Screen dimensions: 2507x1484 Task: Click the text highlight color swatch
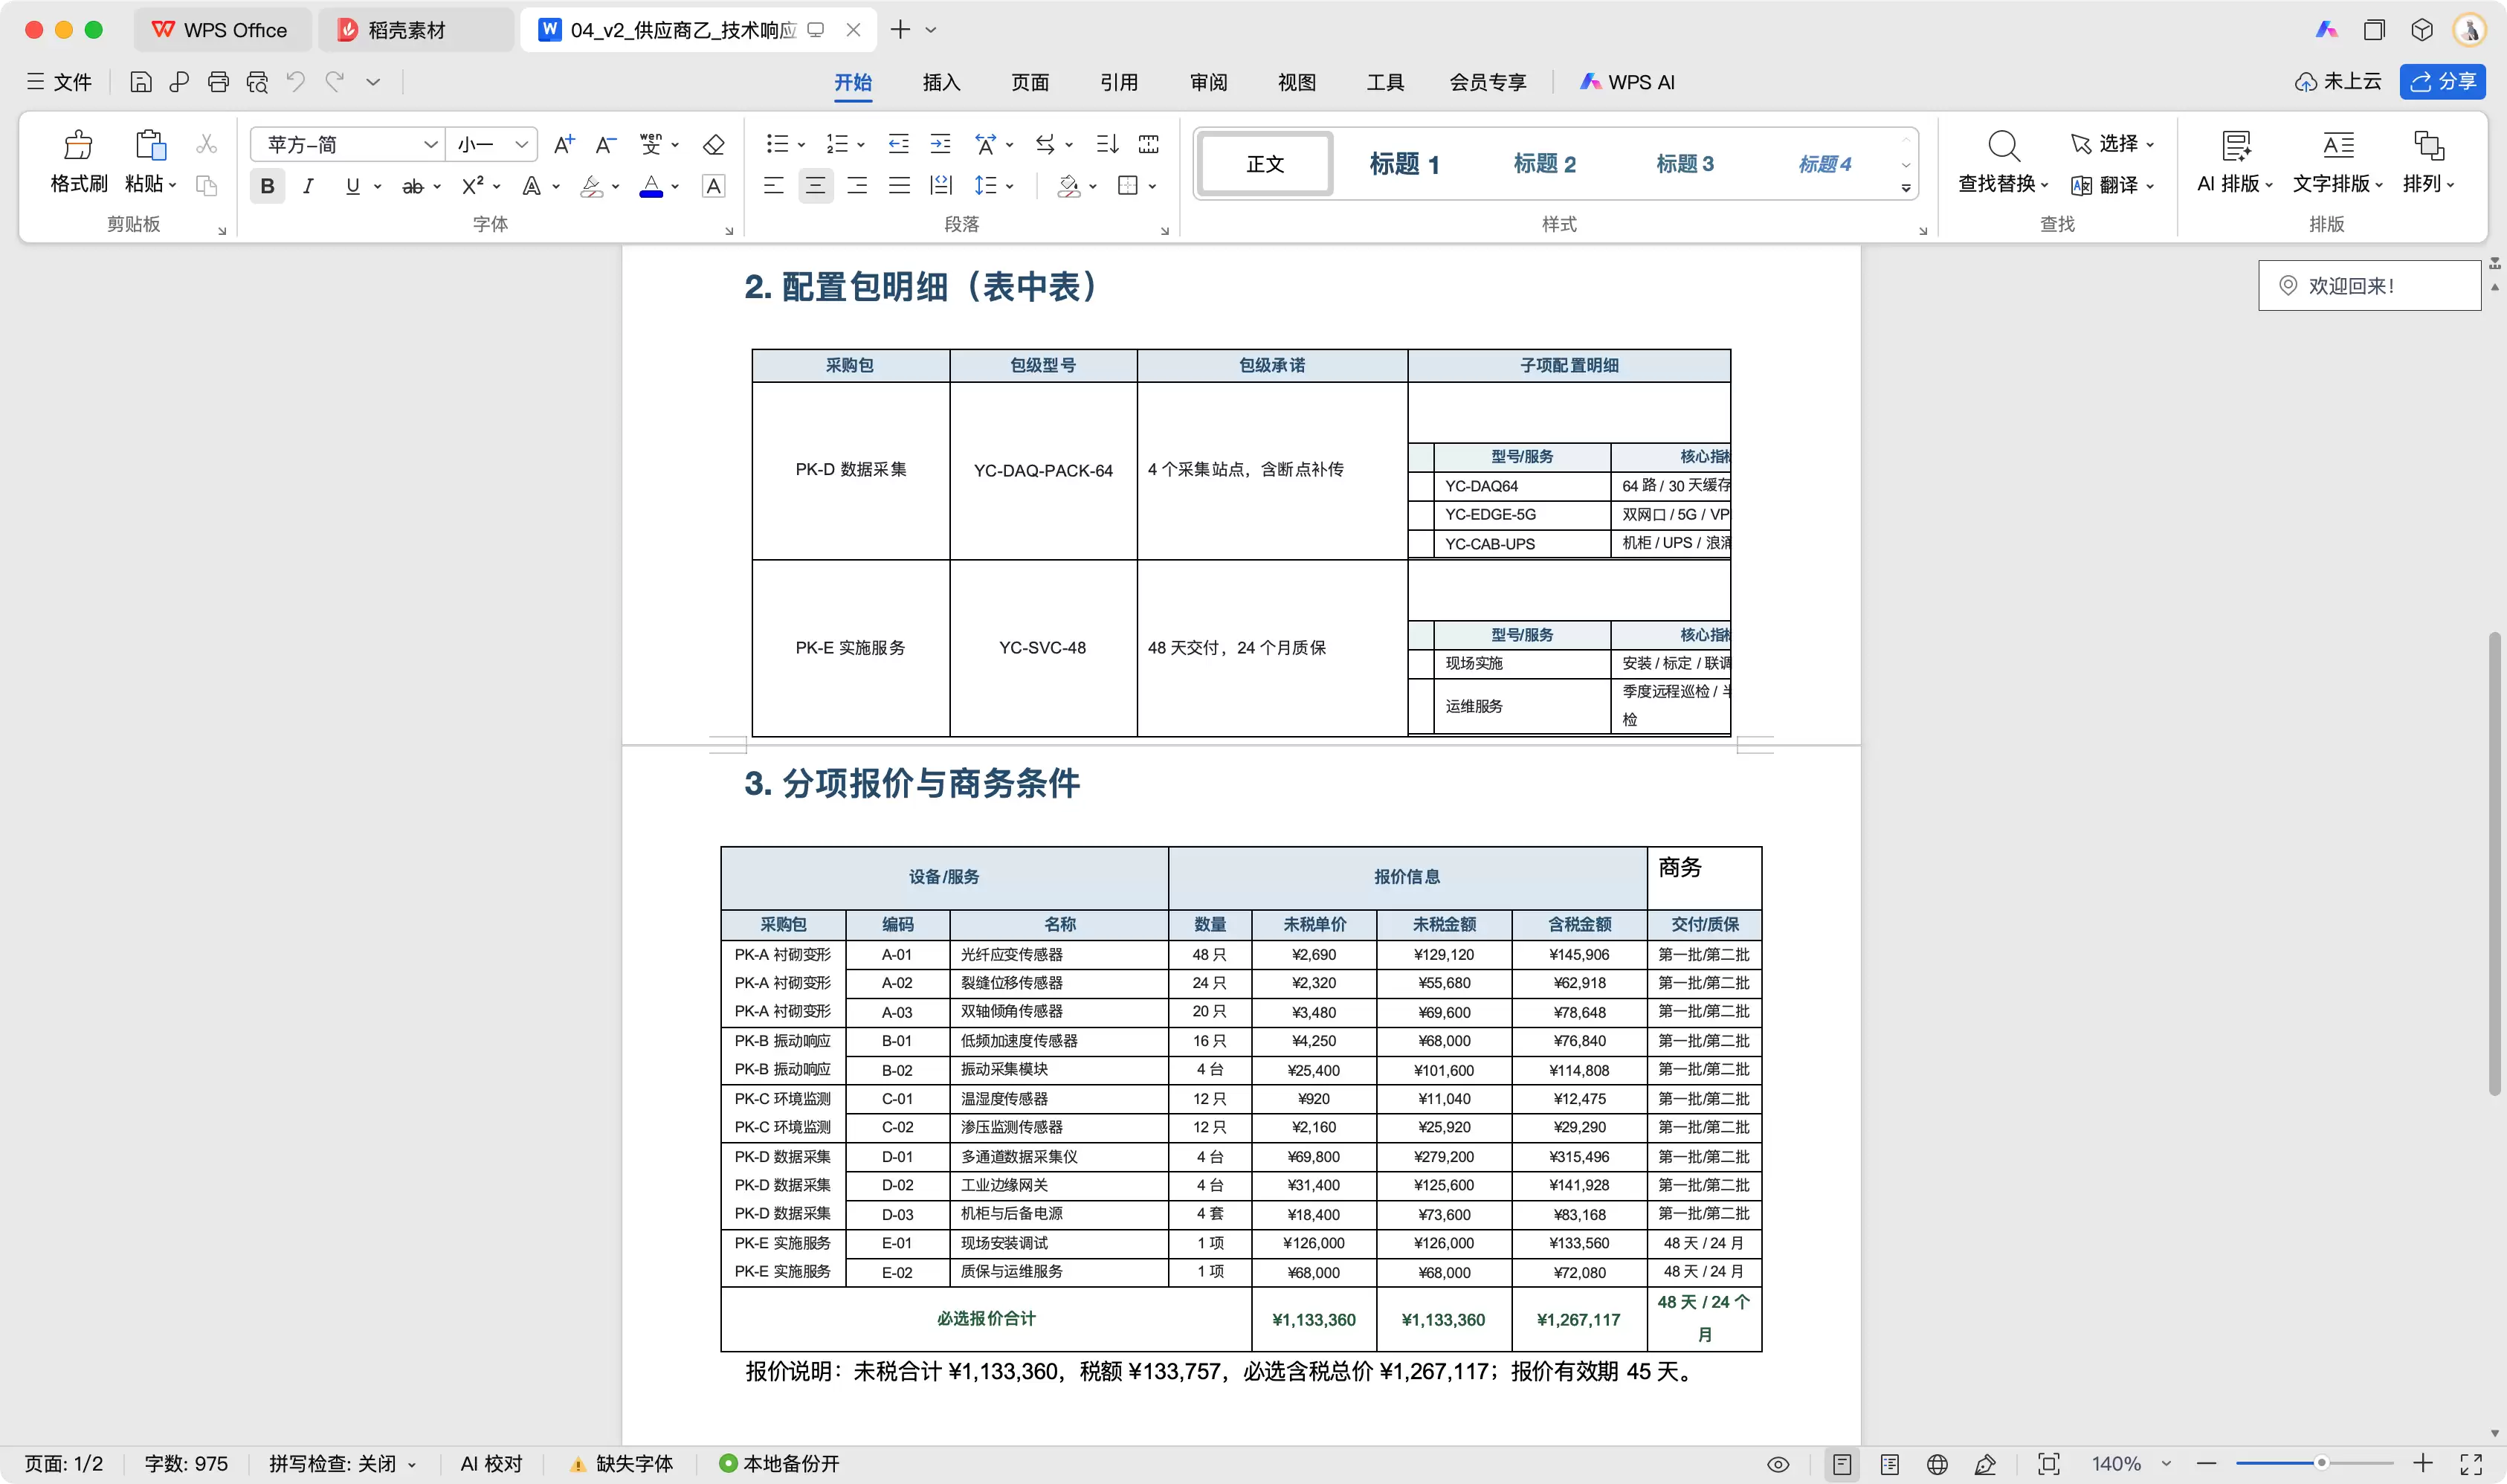[591, 186]
